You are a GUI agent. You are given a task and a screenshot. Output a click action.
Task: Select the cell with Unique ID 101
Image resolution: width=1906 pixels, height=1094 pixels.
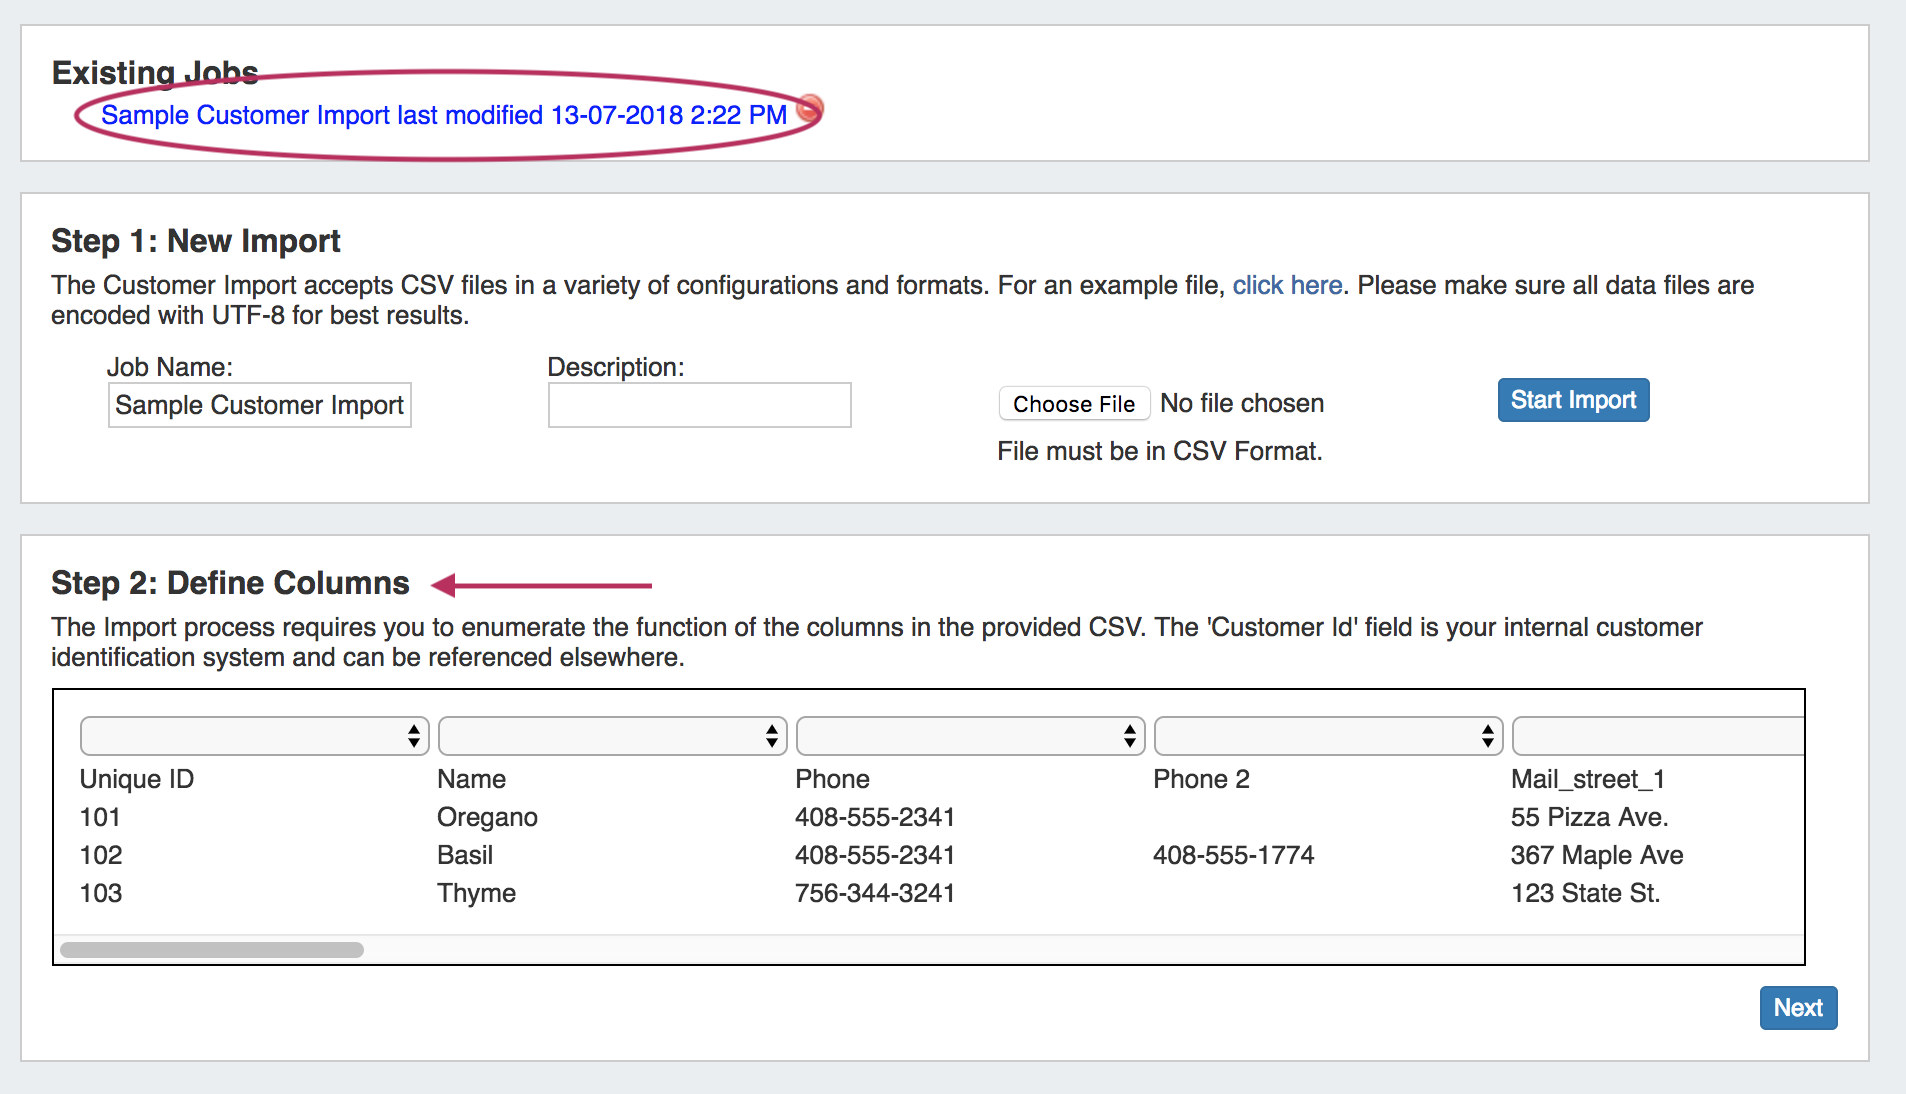[100, 818]
